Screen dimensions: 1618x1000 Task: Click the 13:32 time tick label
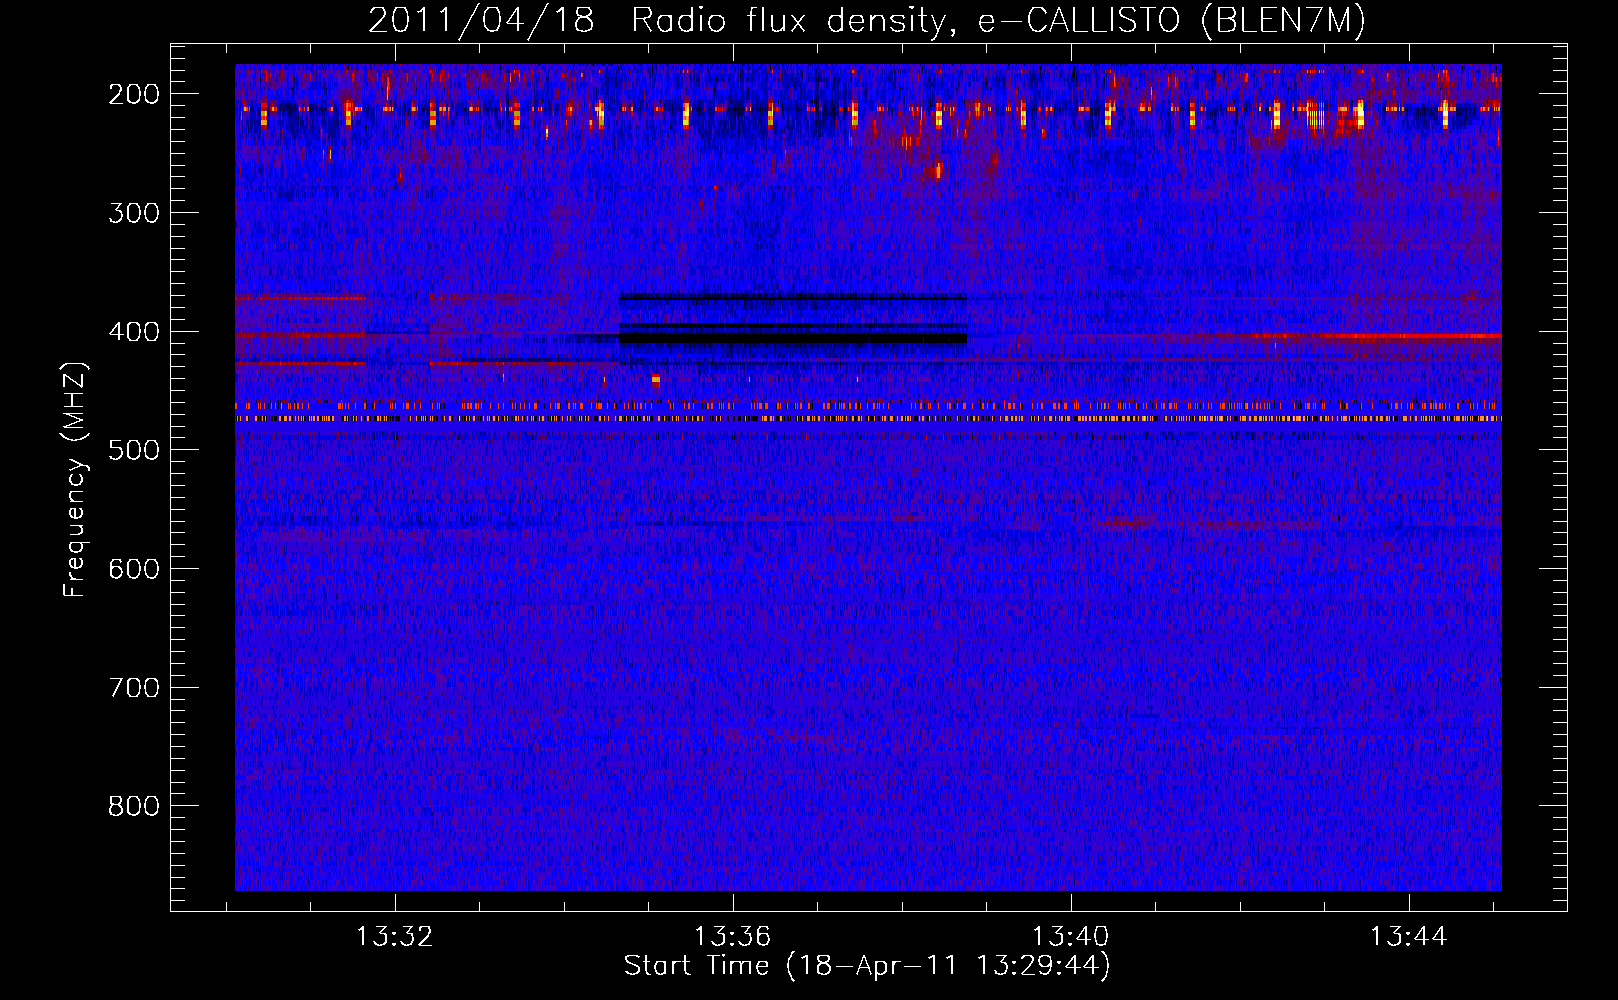click(395, 937)
